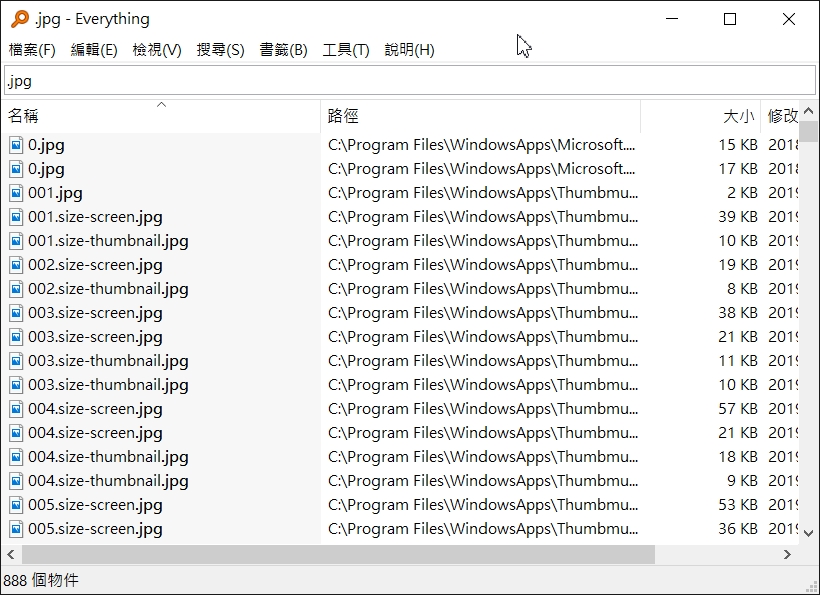Screen dimensions: 820x595
Task: Select 003.size-thumbnail.jpg sized 10 KB
Action: pyautogui.click(x=108, y=385)
